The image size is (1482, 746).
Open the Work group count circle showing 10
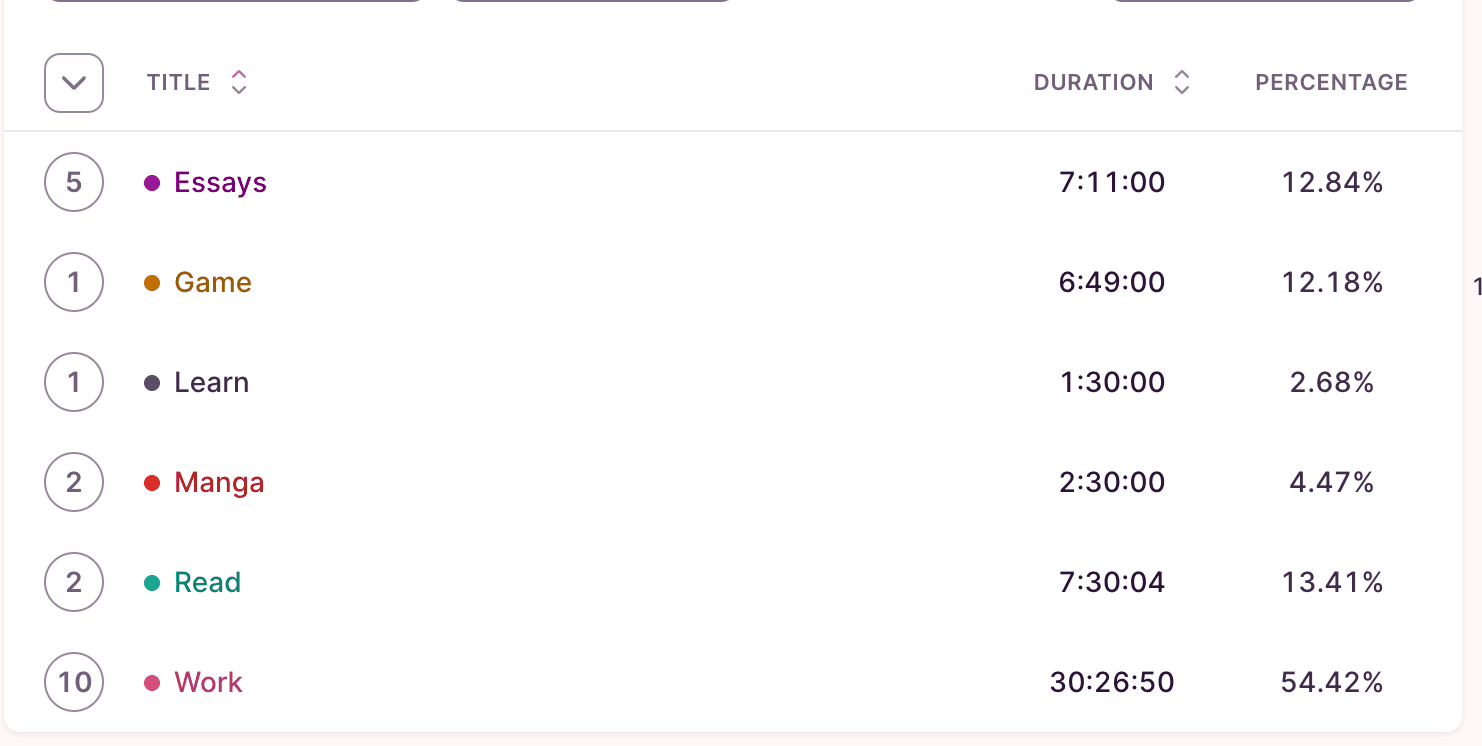coord(74,682)
